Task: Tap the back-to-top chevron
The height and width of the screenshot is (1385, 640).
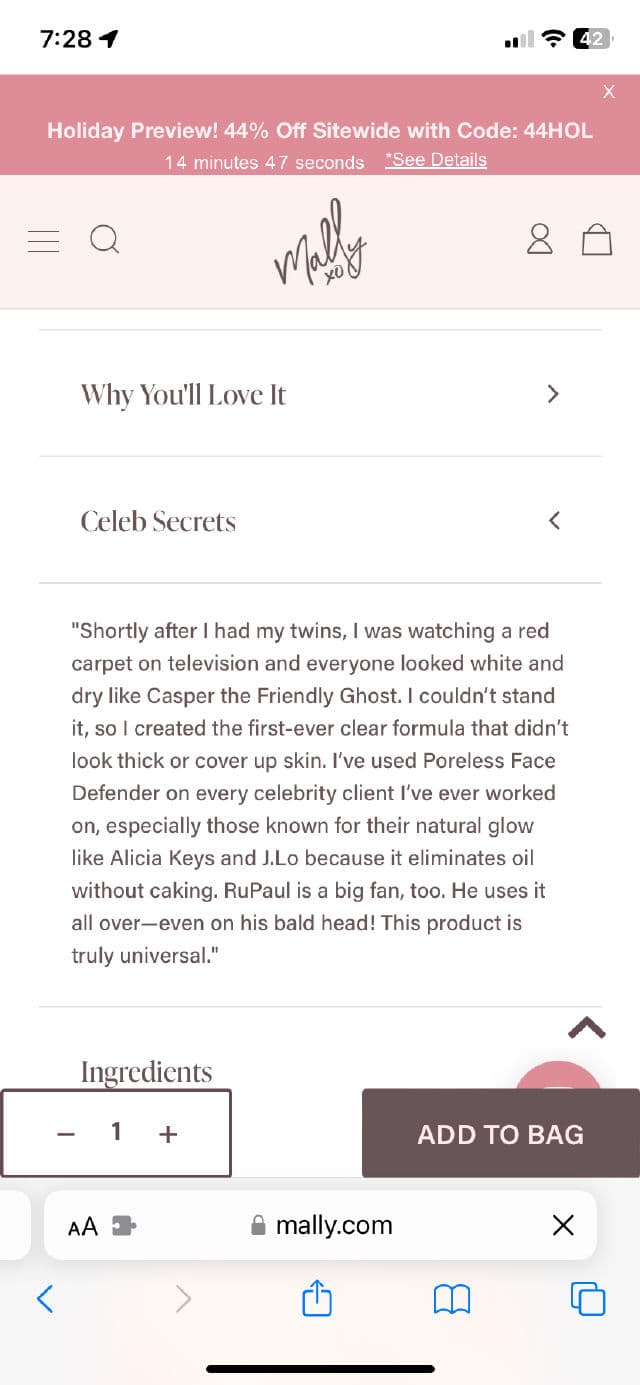Action: (x=587, y=1028)
